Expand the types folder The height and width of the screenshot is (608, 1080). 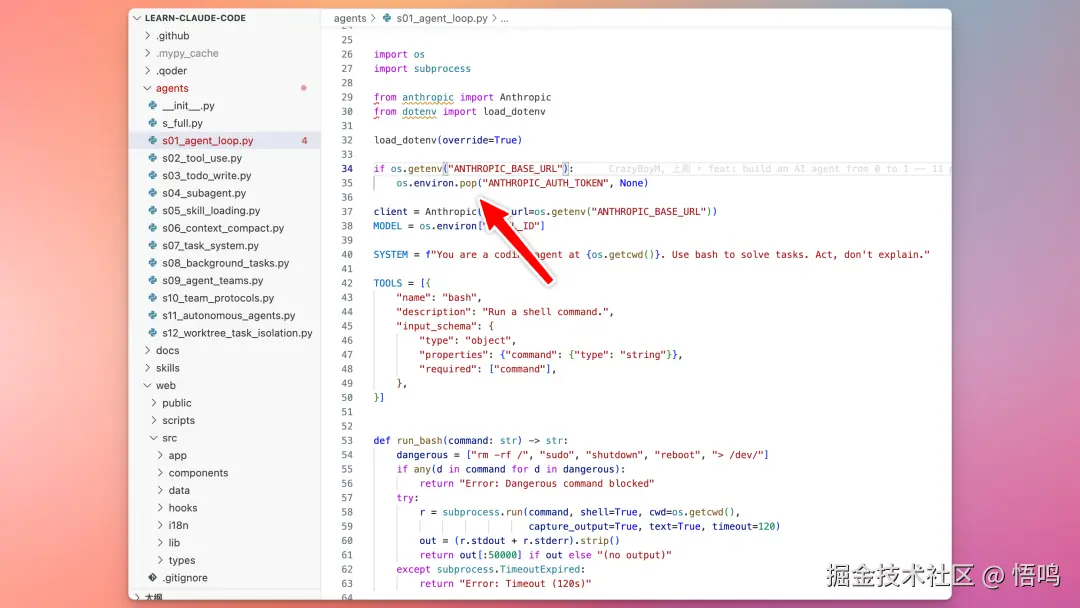click(x=160, y=560)
